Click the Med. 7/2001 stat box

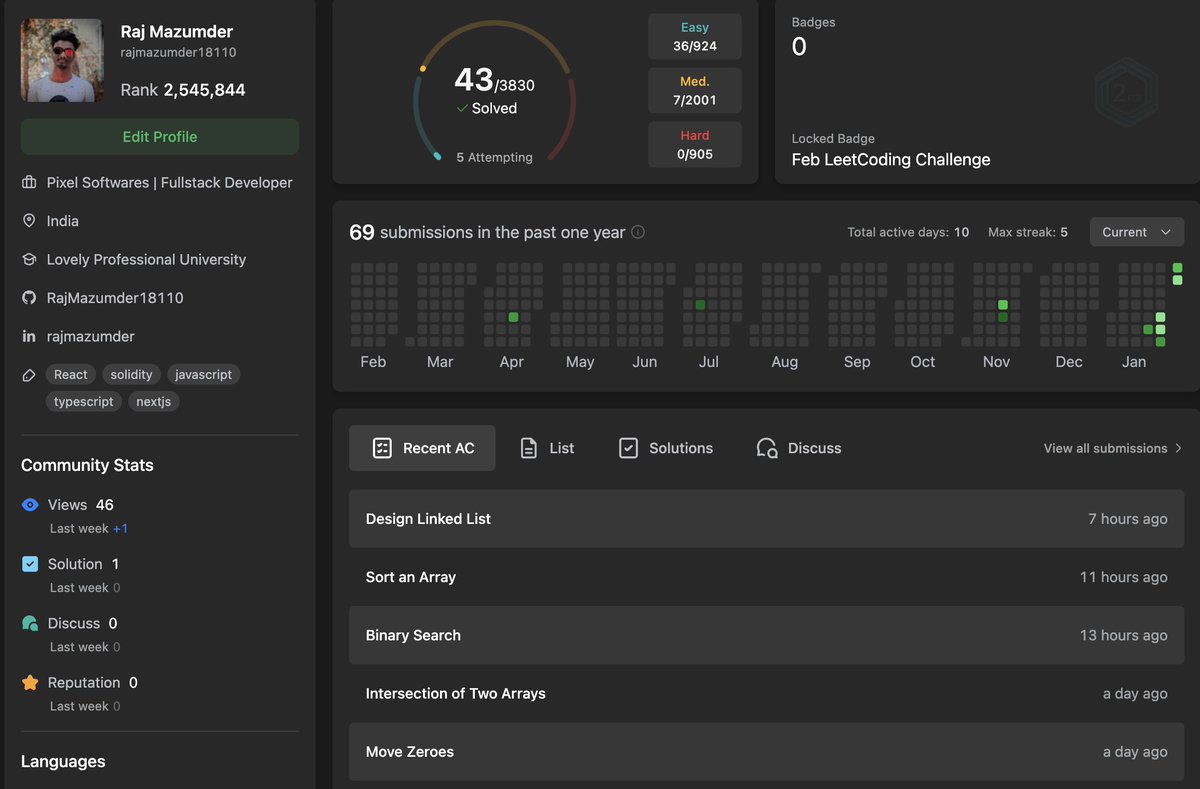point(695,90)
